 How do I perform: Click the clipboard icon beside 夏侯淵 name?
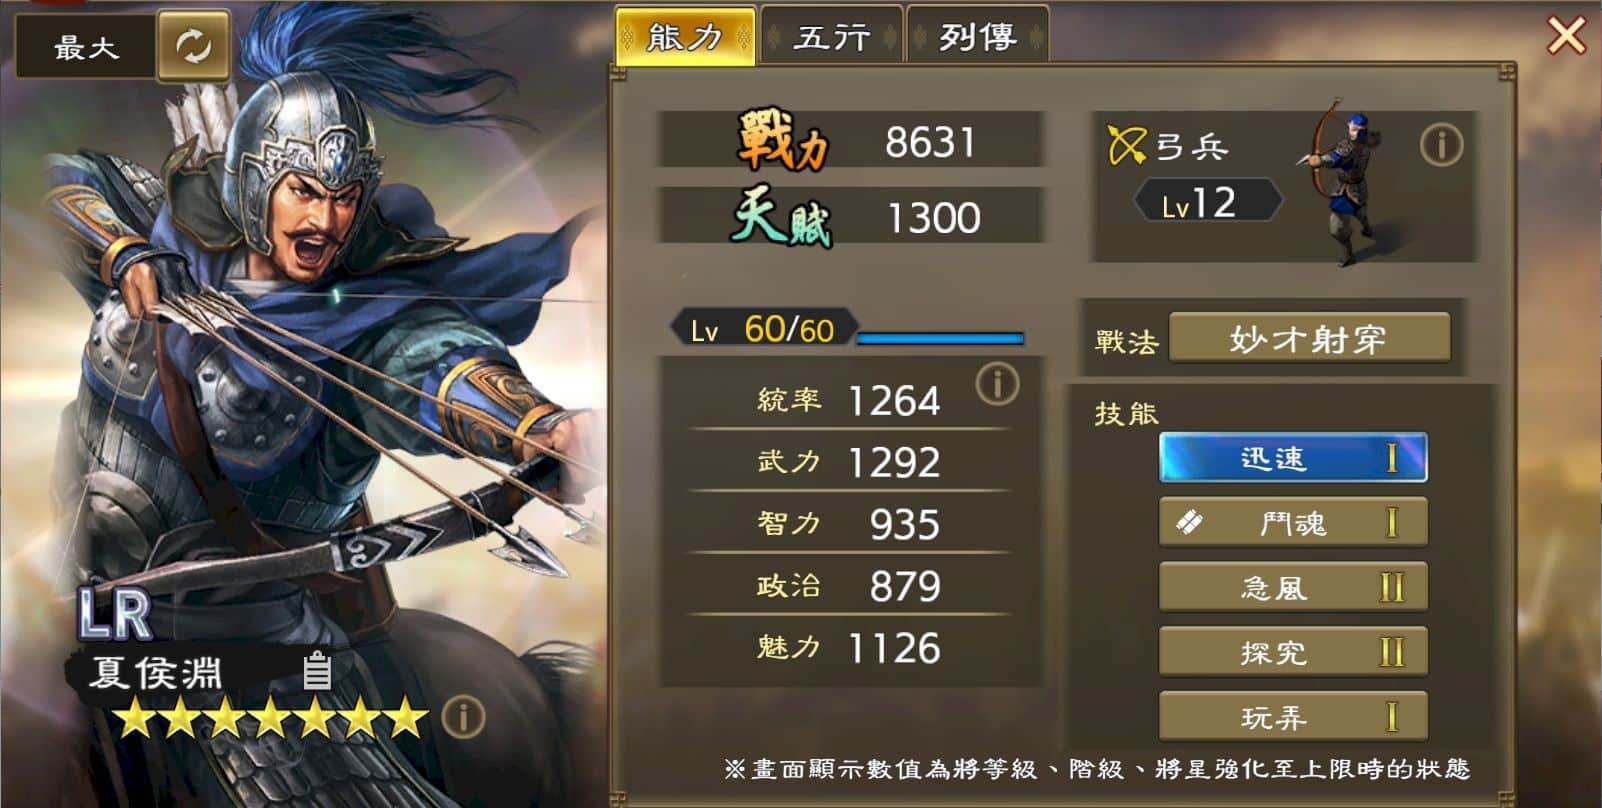pyautogui.click(x=317, y=671)
